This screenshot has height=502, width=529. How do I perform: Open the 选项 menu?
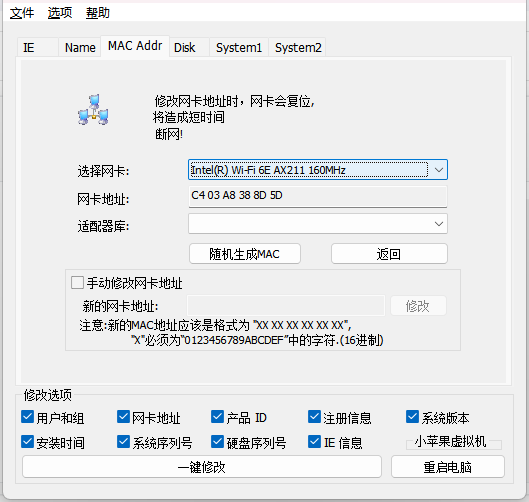point(60,13)
